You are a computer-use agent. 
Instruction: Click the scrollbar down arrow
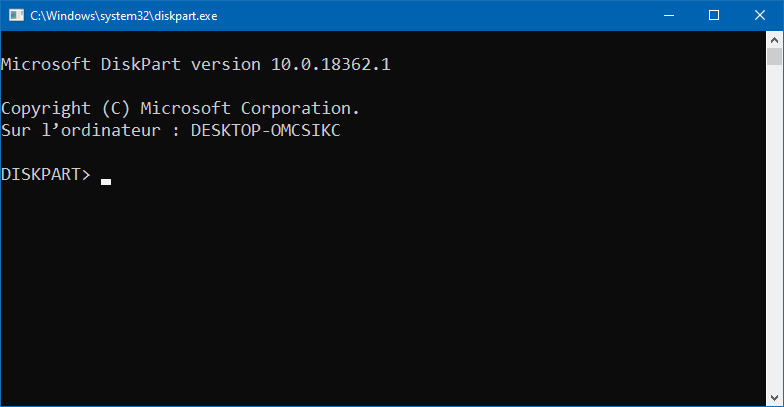(774, 398)
